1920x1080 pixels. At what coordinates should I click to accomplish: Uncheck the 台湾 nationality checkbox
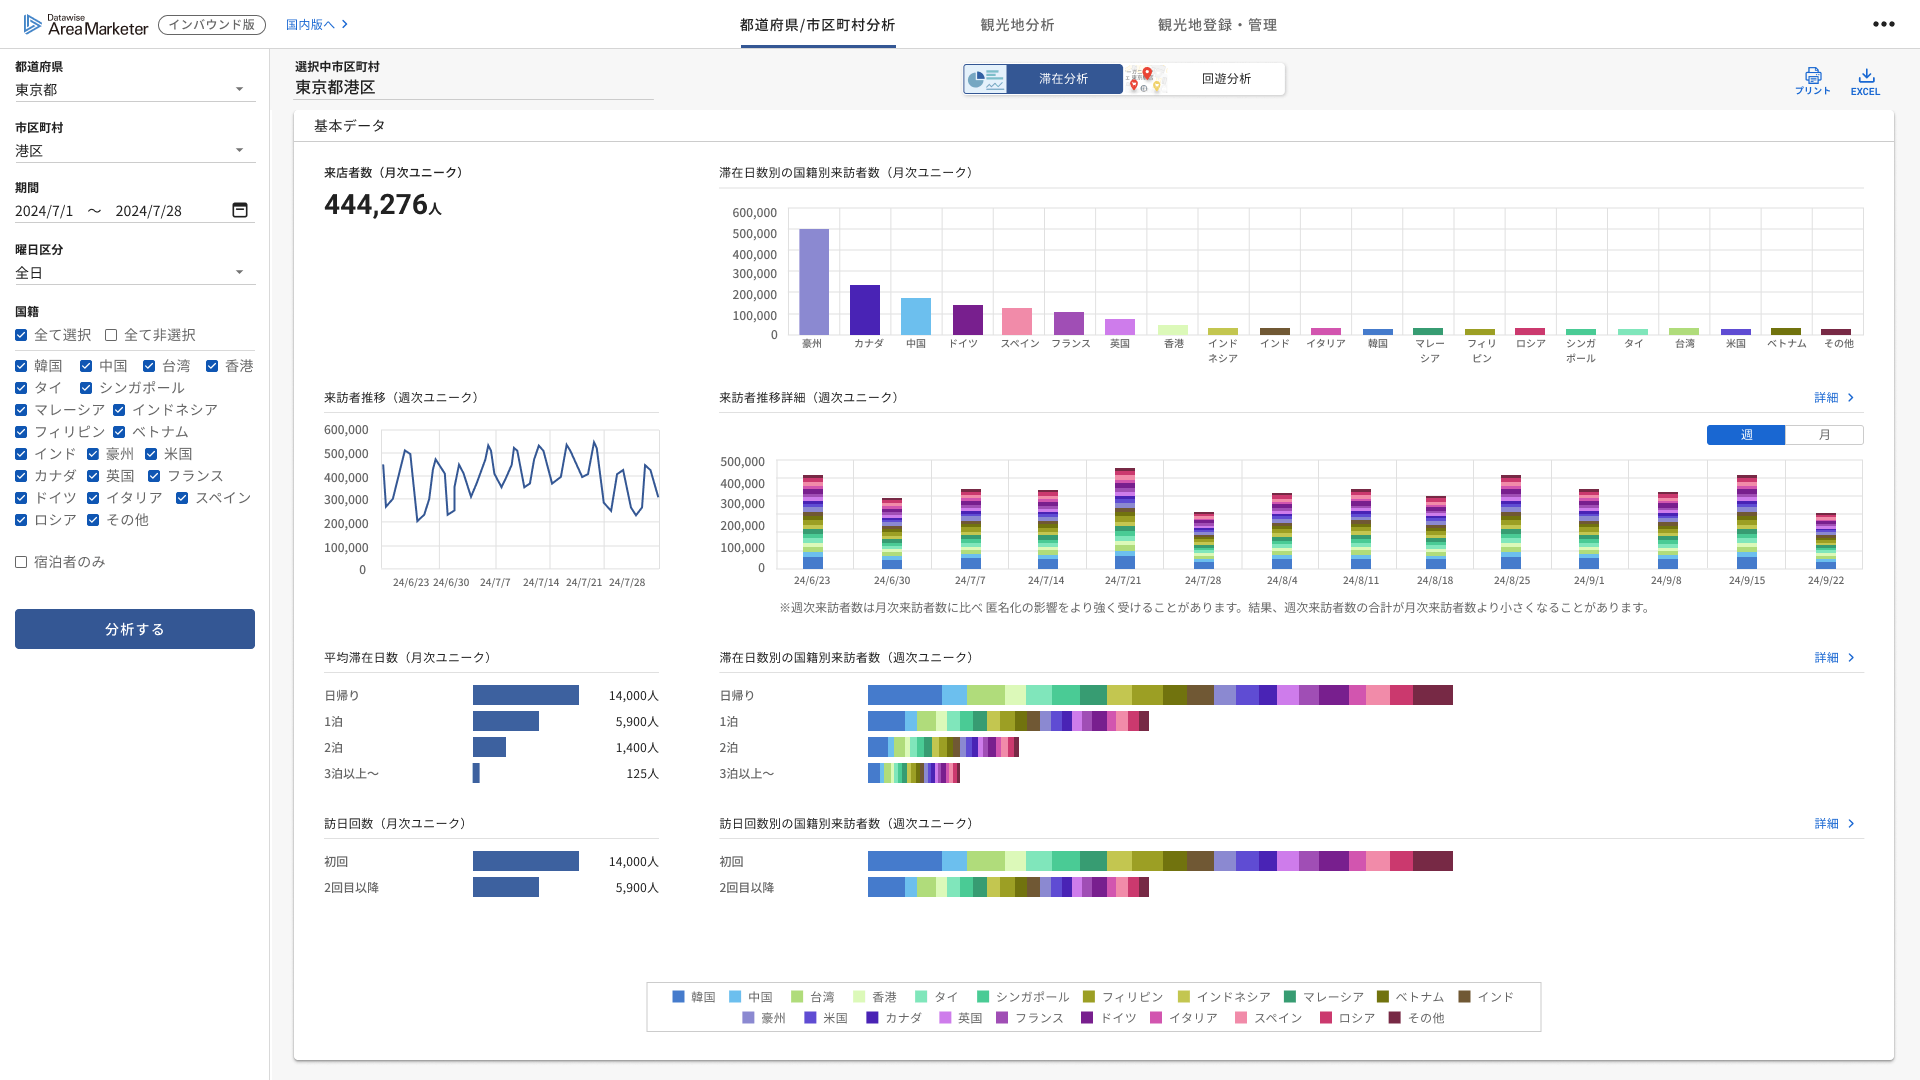(149, 366)
